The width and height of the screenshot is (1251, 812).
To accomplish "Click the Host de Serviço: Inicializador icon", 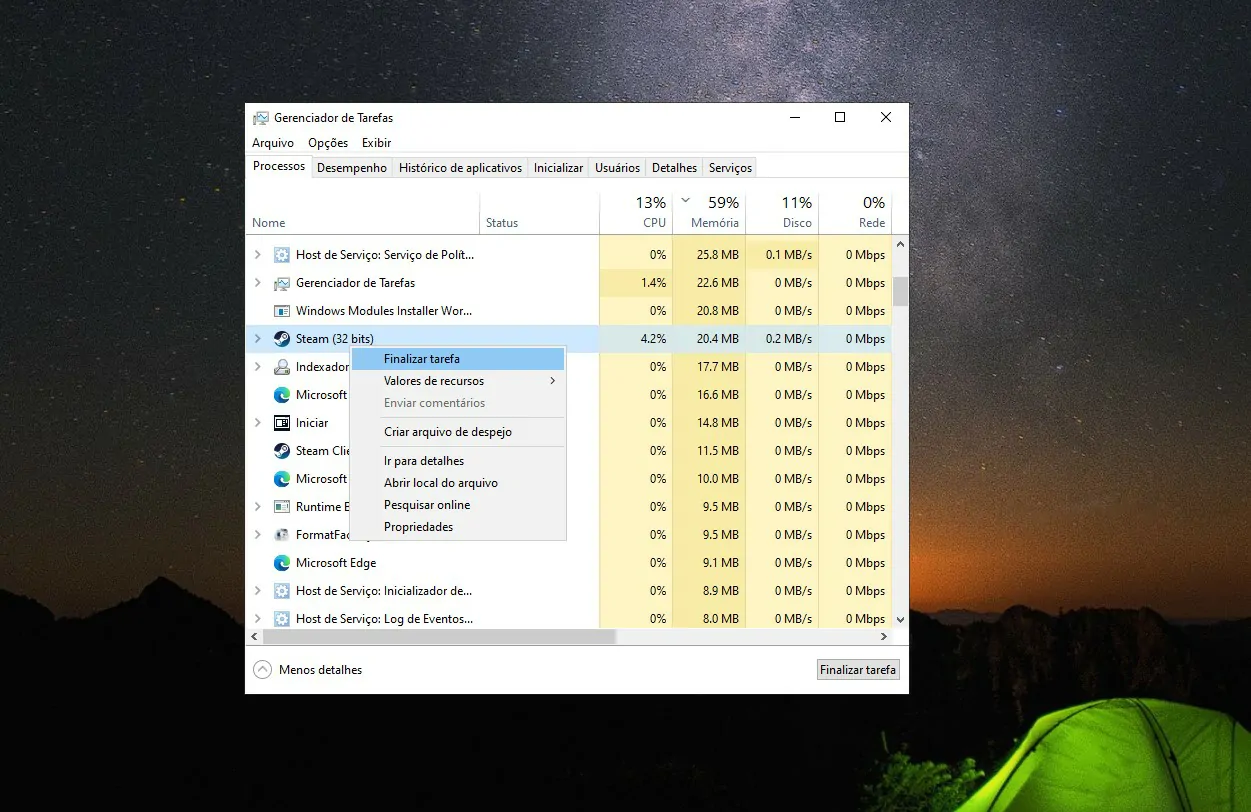I will coord(282,591).
